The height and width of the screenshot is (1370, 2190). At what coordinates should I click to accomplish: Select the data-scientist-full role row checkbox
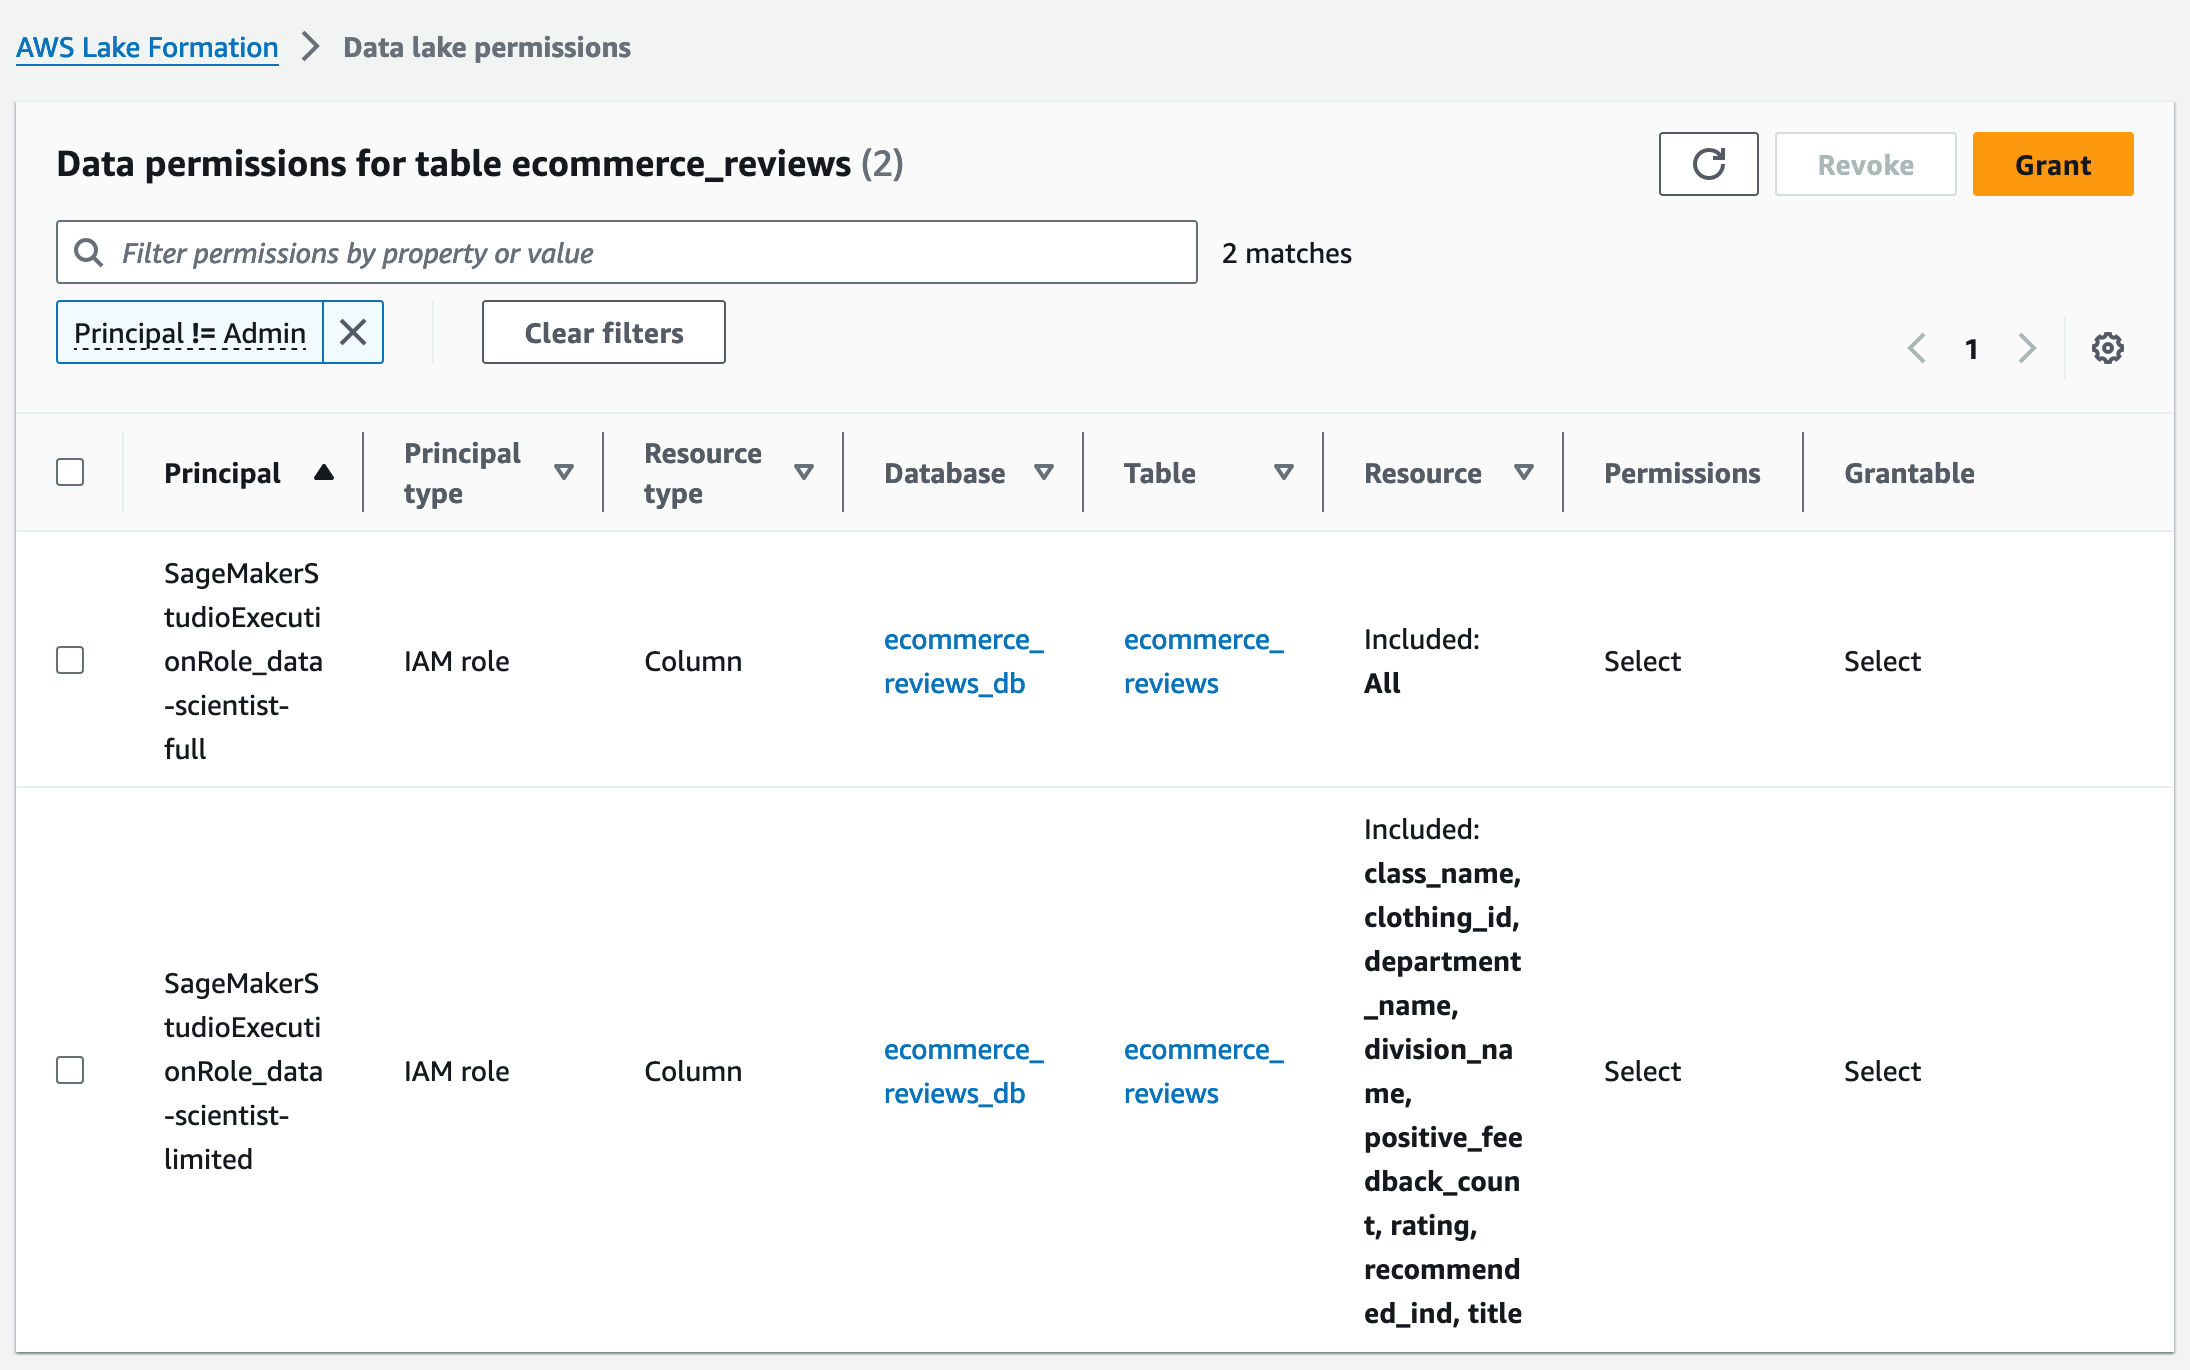(x=70, y=660)
